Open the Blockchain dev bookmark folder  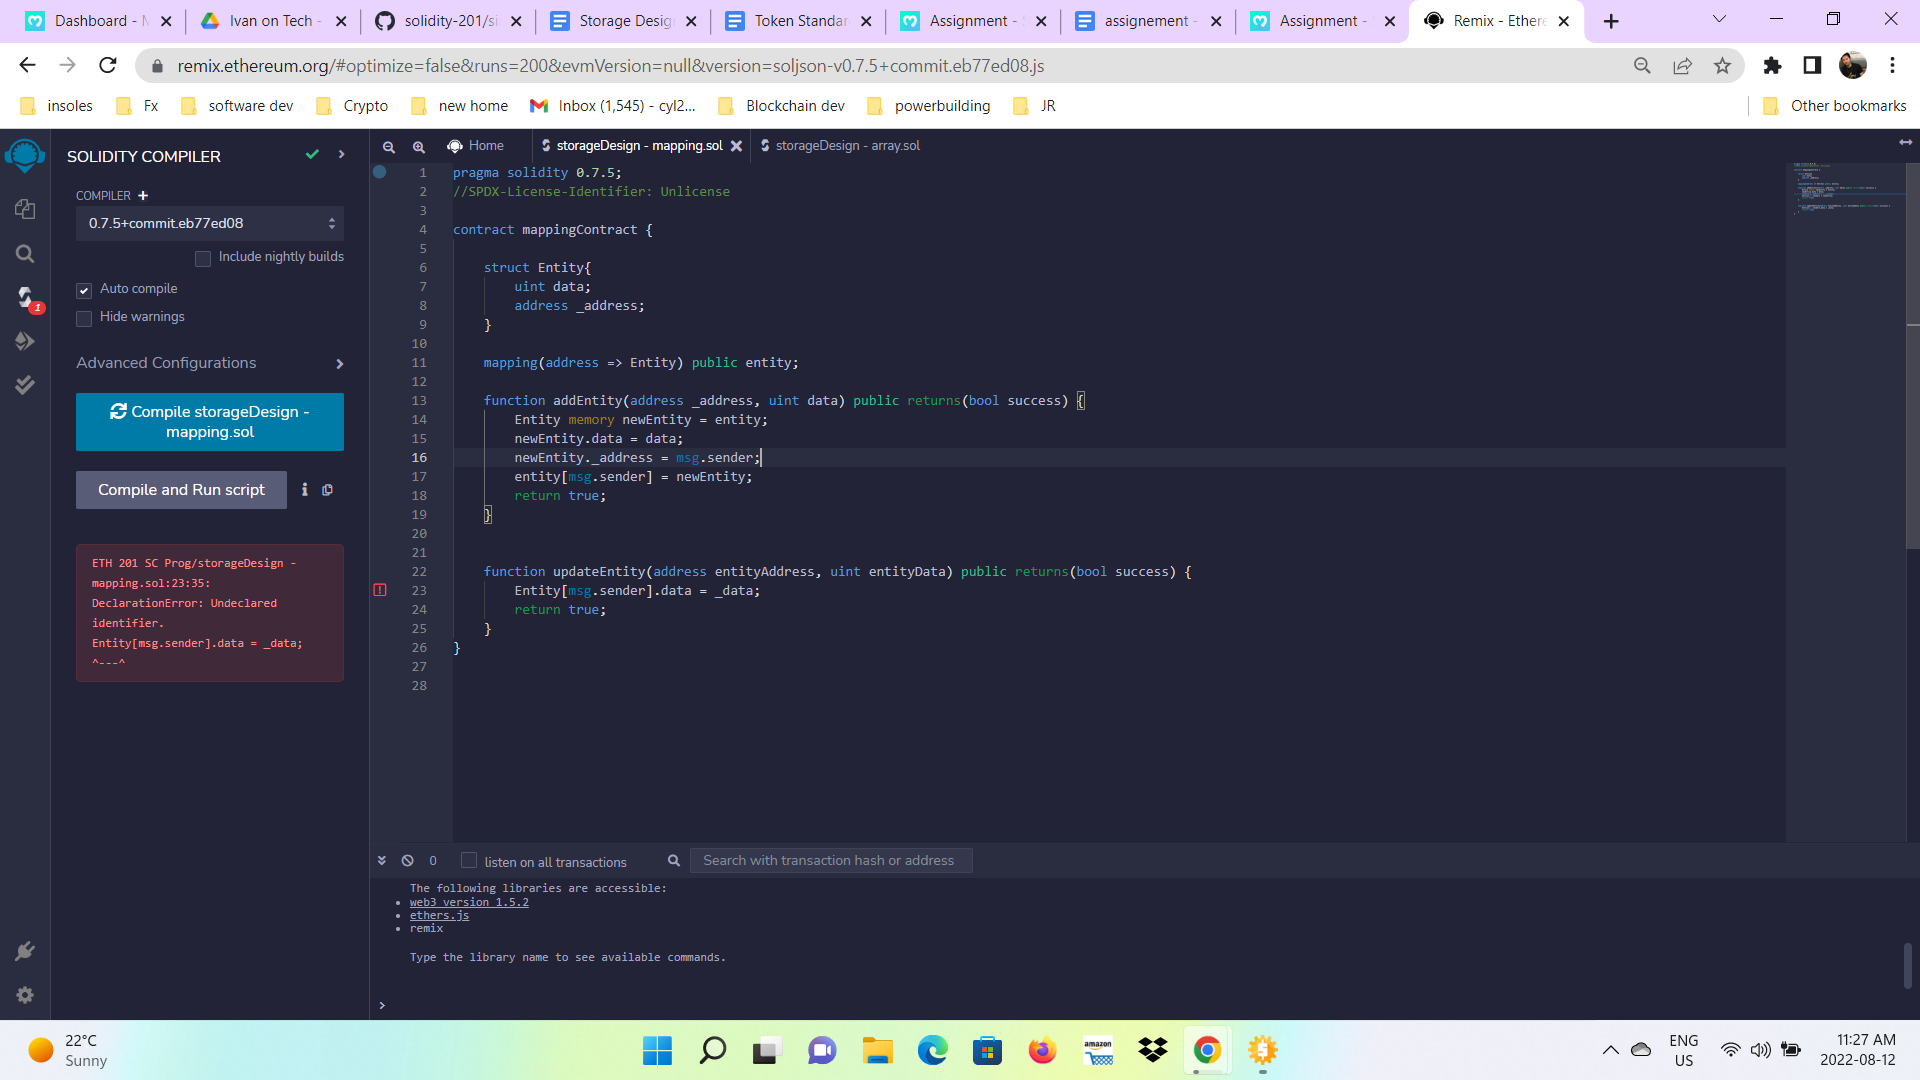click(x=782, y=106)
